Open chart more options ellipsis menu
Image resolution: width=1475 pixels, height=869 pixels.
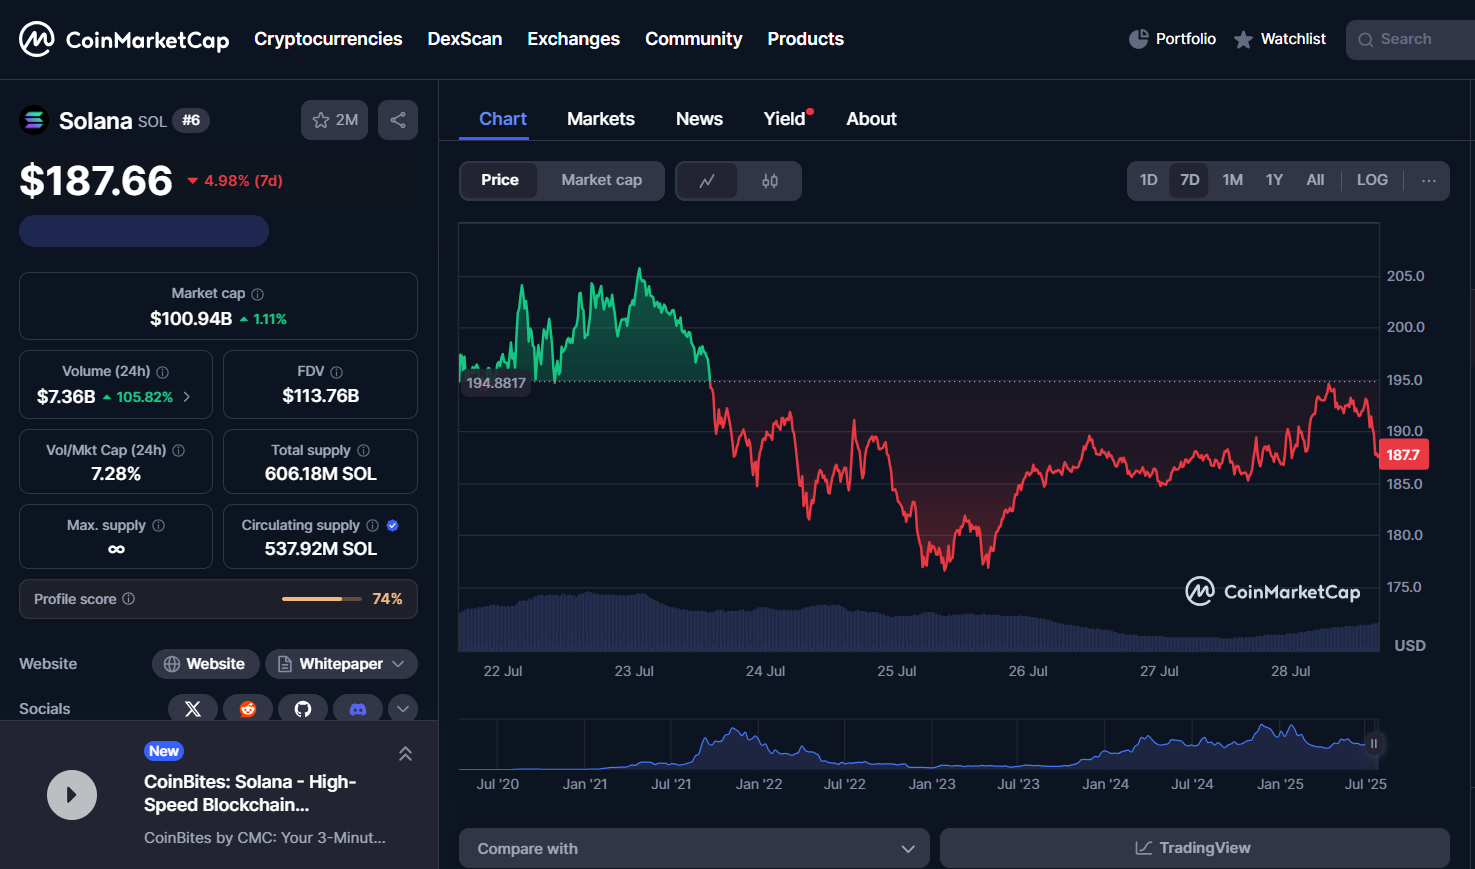(1429, 181)
